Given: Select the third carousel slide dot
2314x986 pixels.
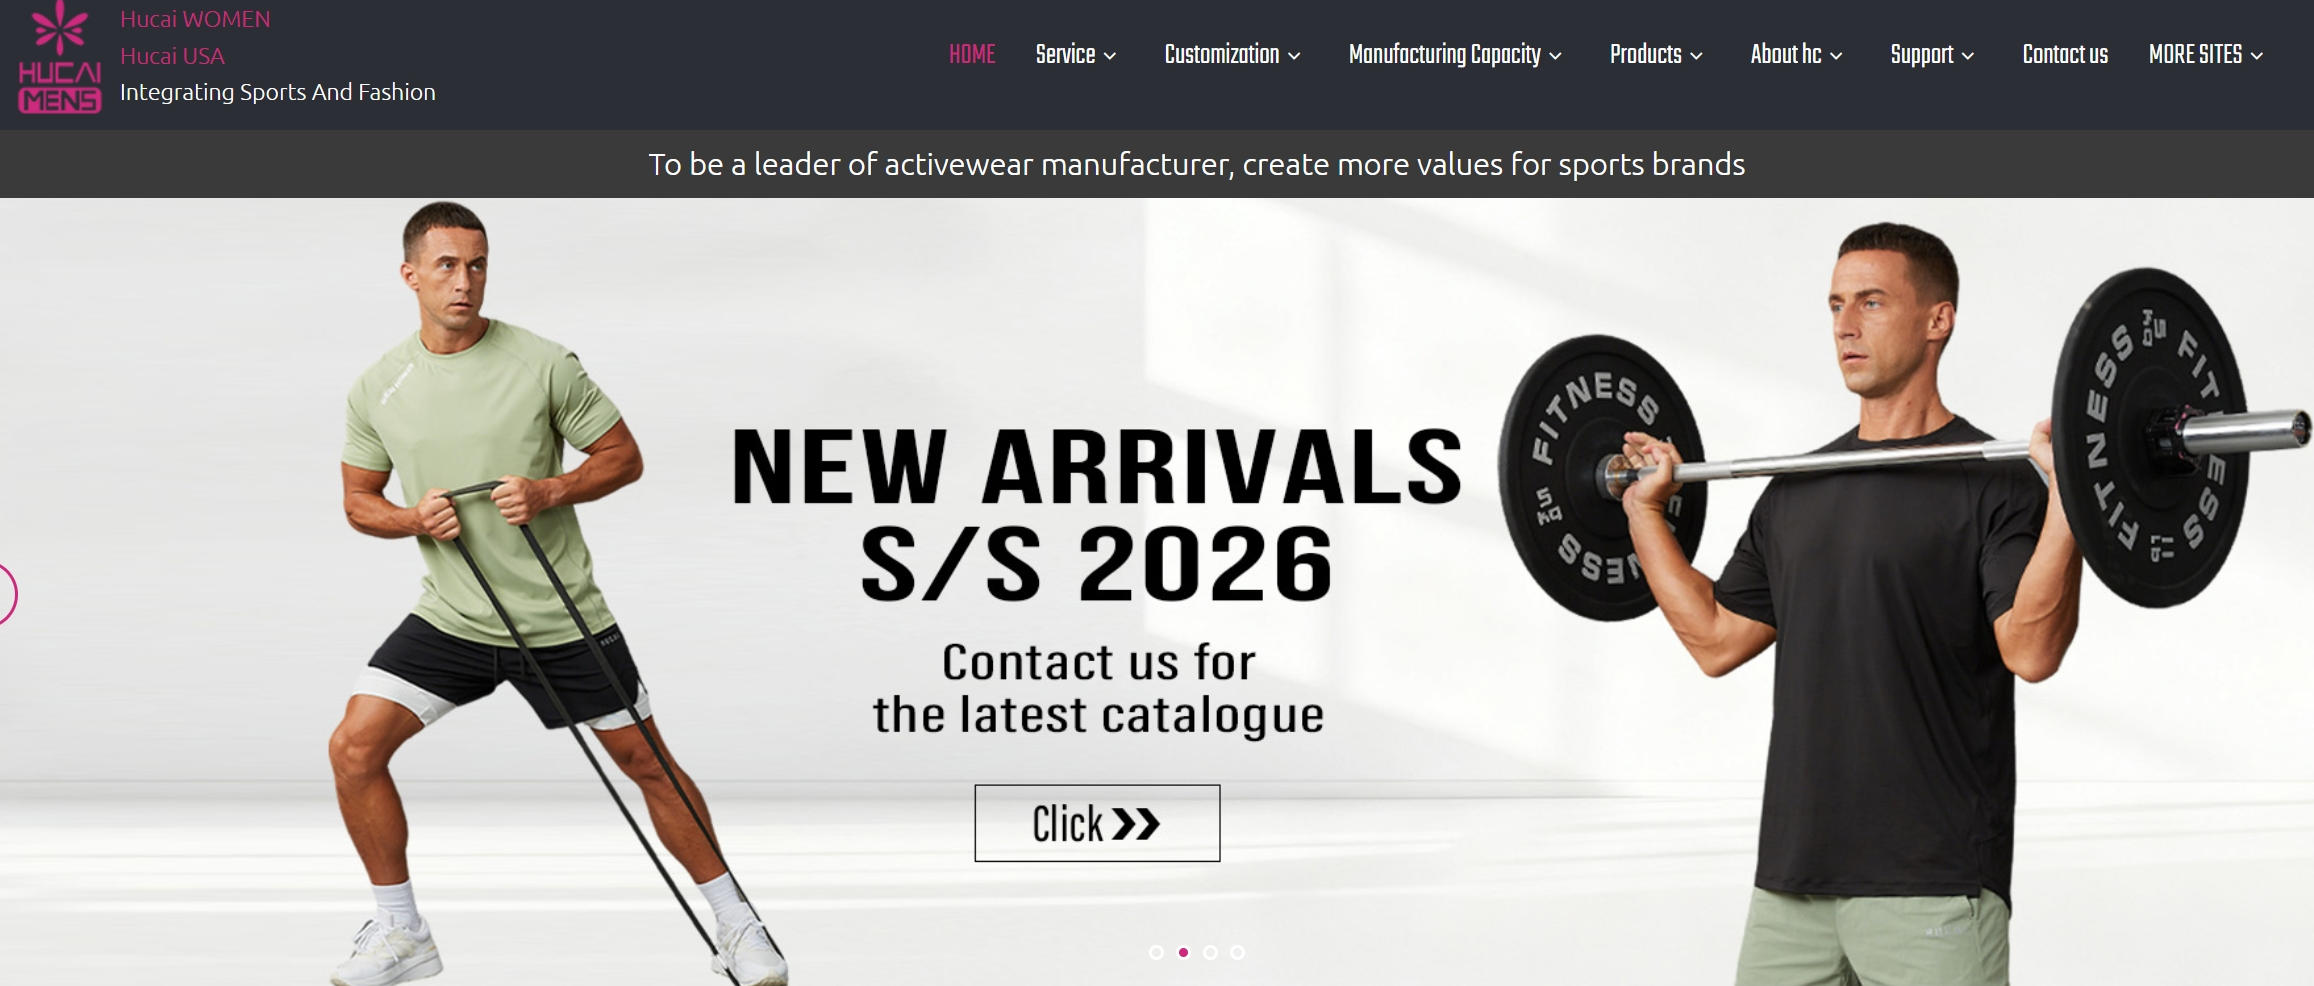Looking at the screenshot, I should coord(1210,952).
